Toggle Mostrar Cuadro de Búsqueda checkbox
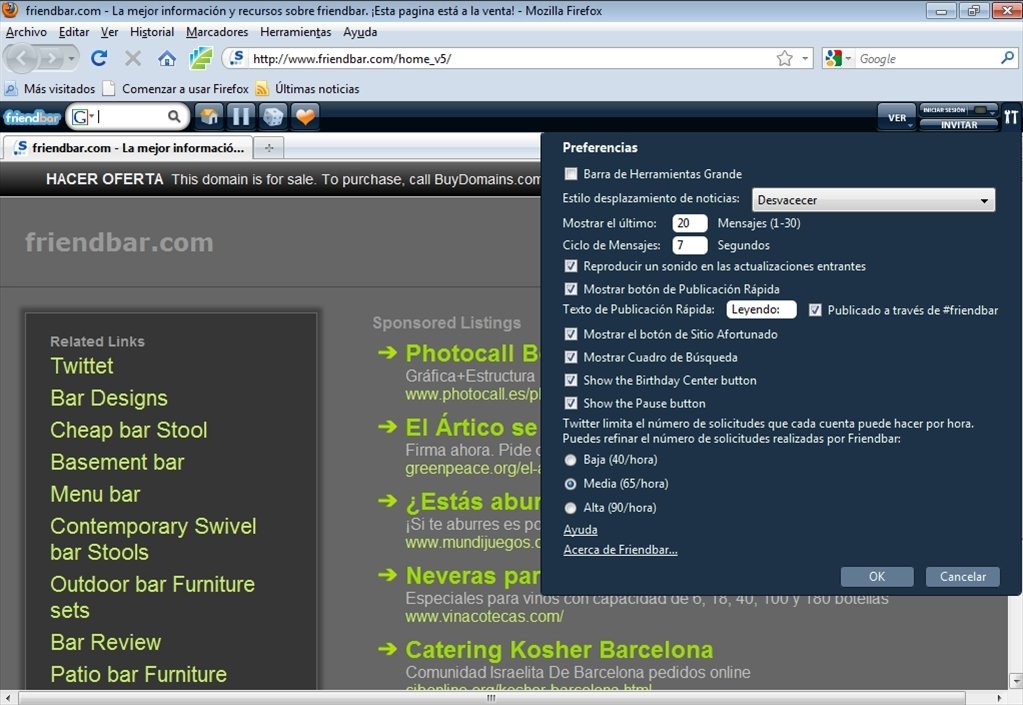 (571, 357)
